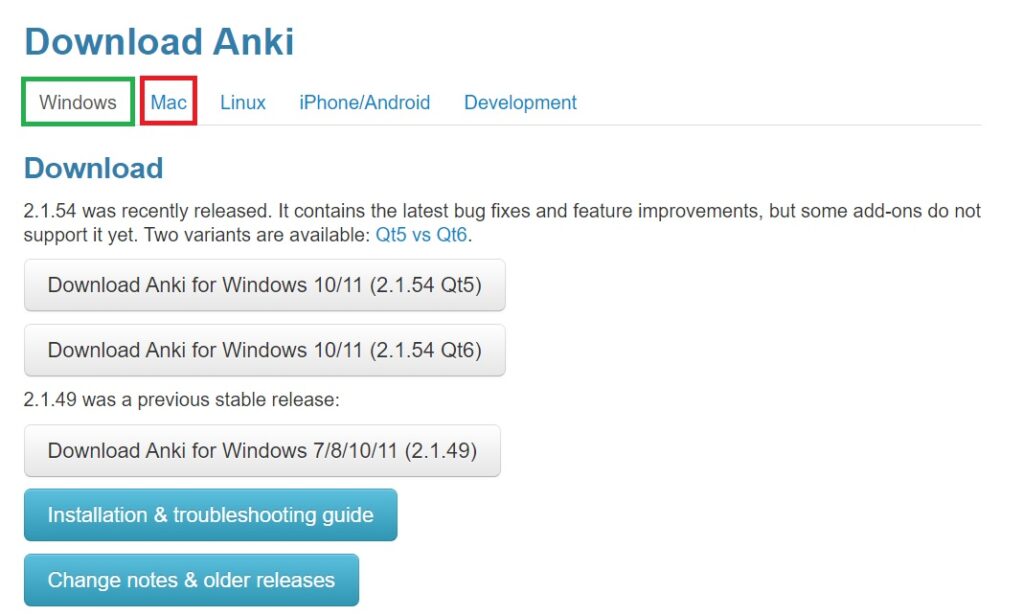
Task: Select the Windows tab
Action: tap(77, 102)
